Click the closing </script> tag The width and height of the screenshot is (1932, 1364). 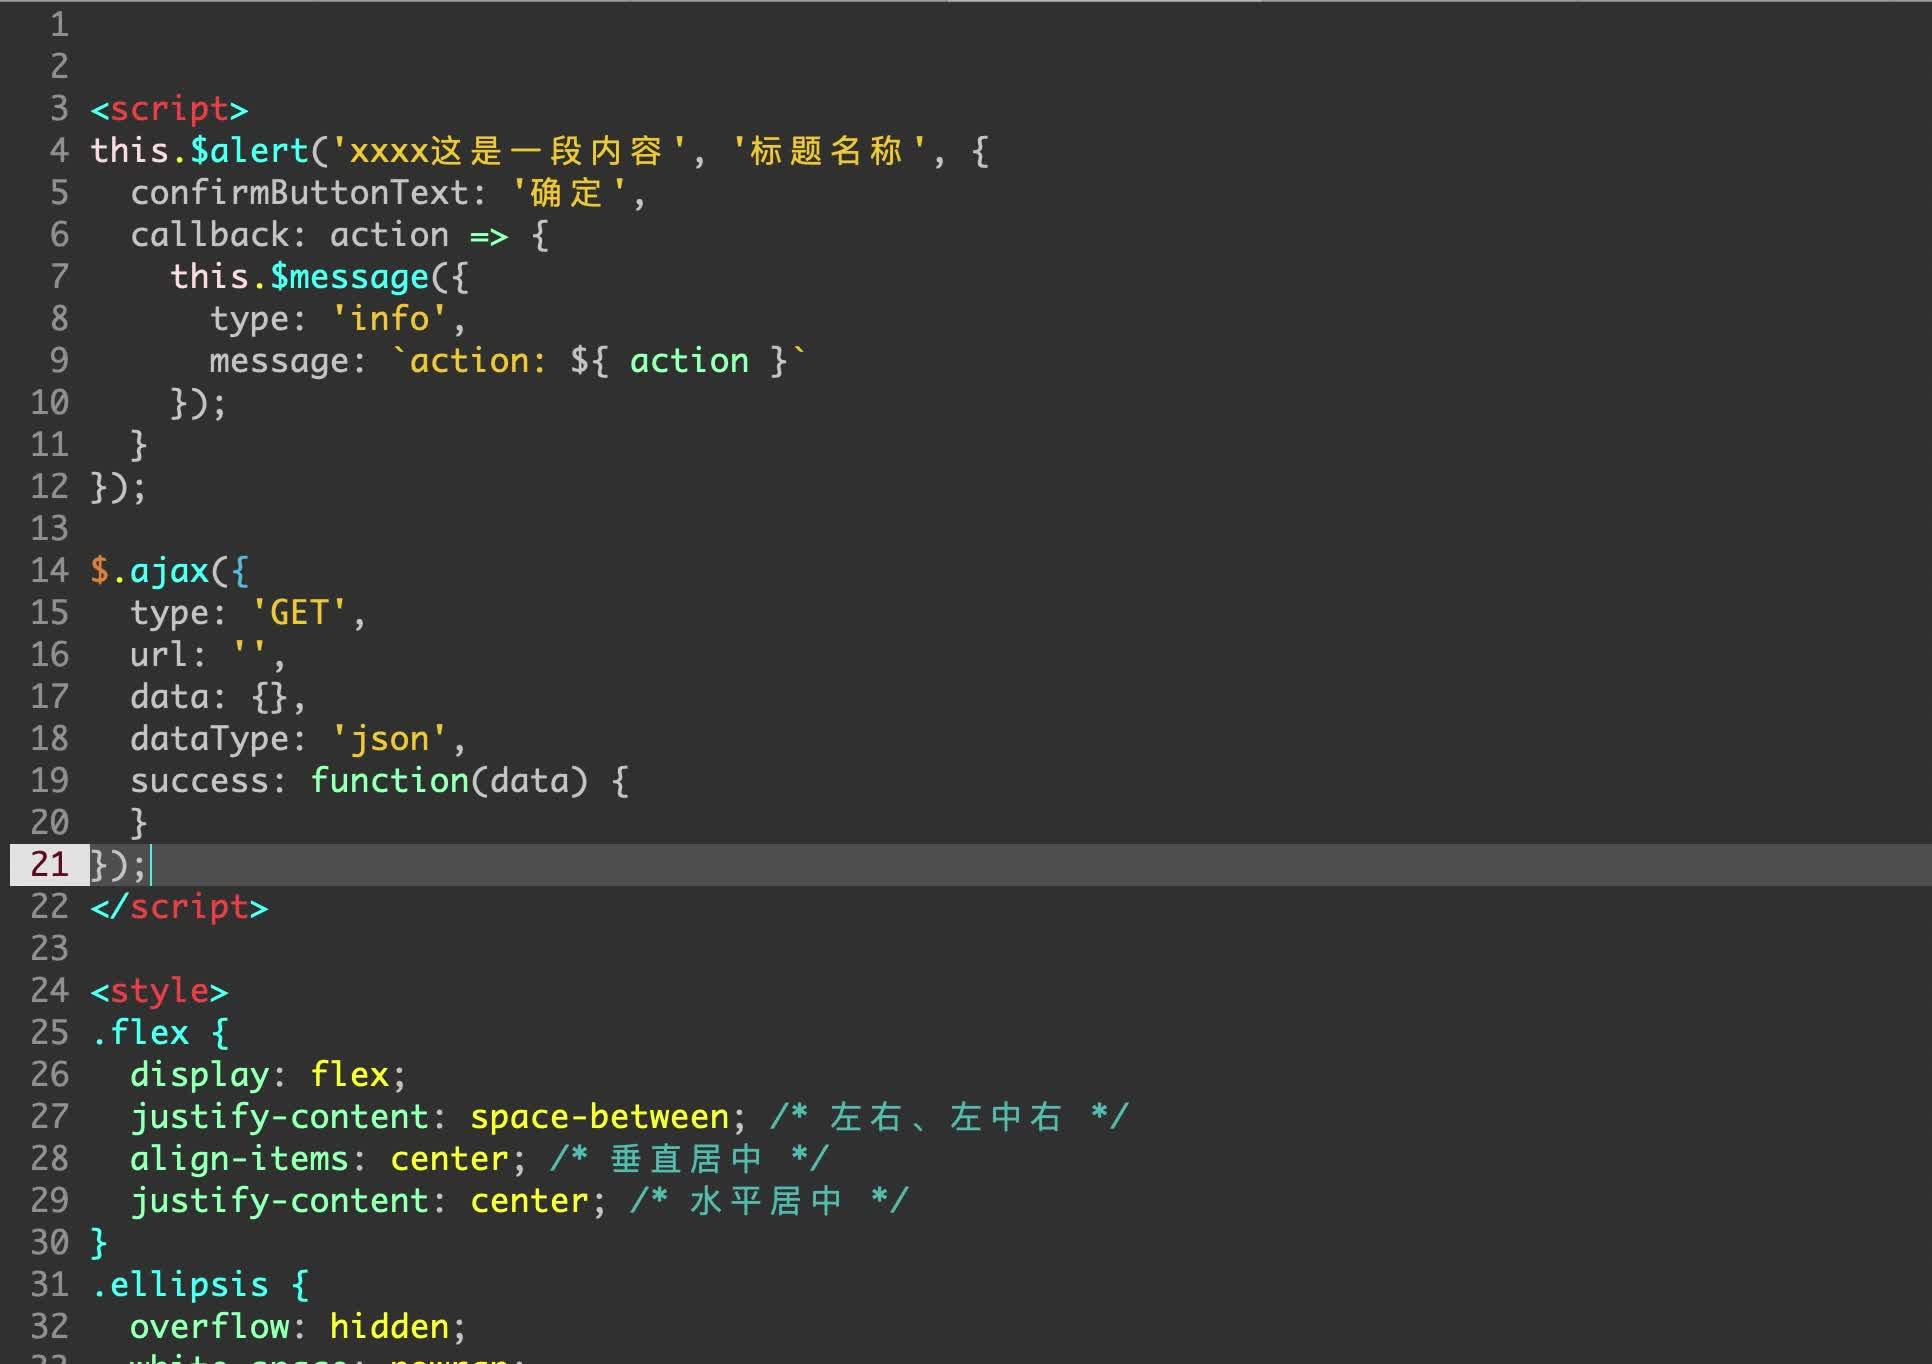(180, 907)
